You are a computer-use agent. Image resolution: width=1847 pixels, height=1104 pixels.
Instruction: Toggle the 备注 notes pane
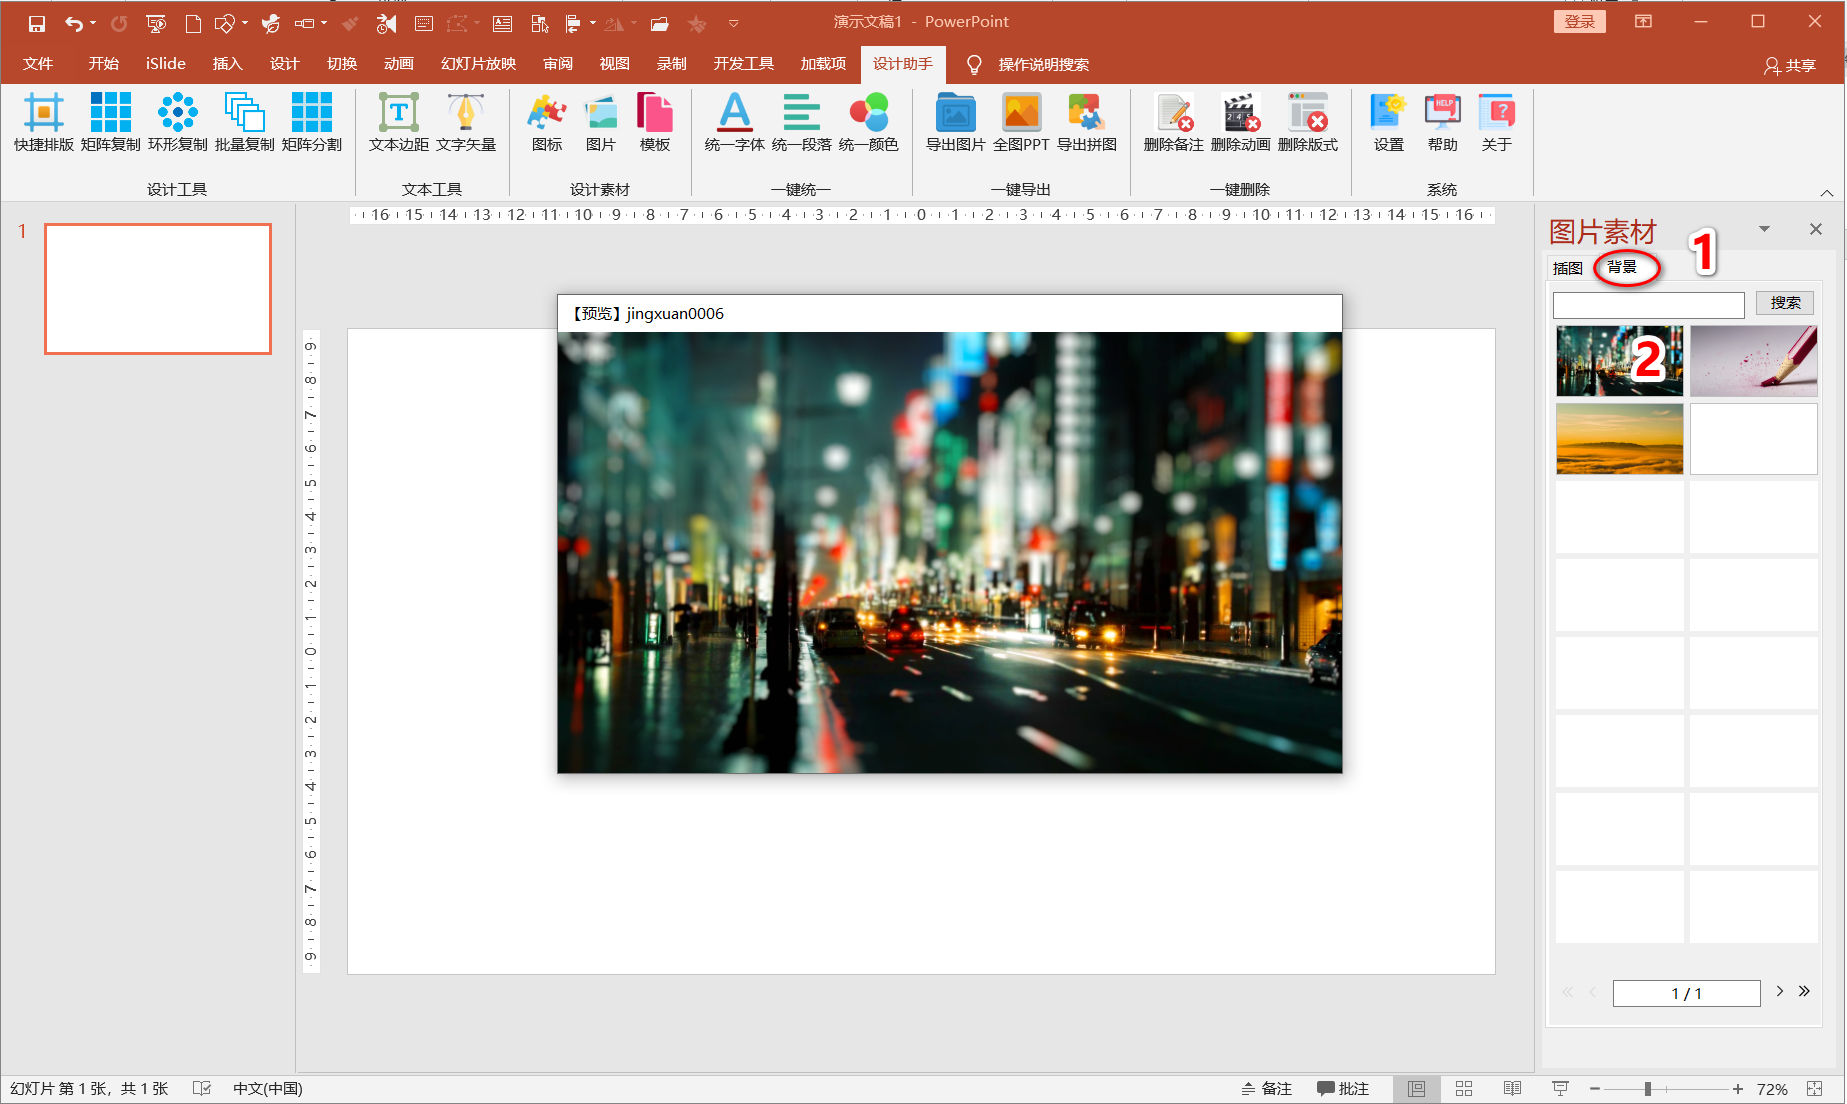[1267, 1089]
